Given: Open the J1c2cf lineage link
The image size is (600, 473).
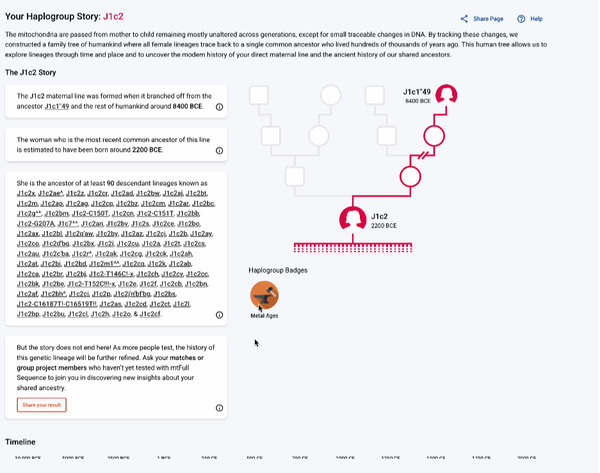Looking at the screenshot, I should [x=150, y=314].
